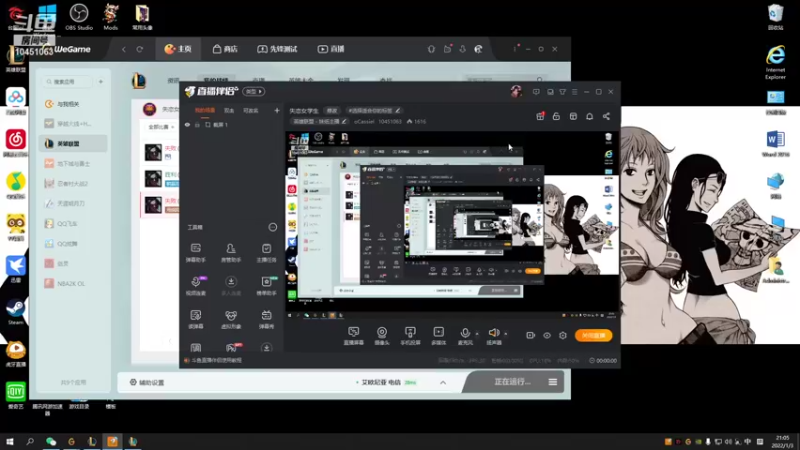Open the 全部比赛 filter dropdown in WeGame
This screenshot has height=450, width=800.
[161, 127]
